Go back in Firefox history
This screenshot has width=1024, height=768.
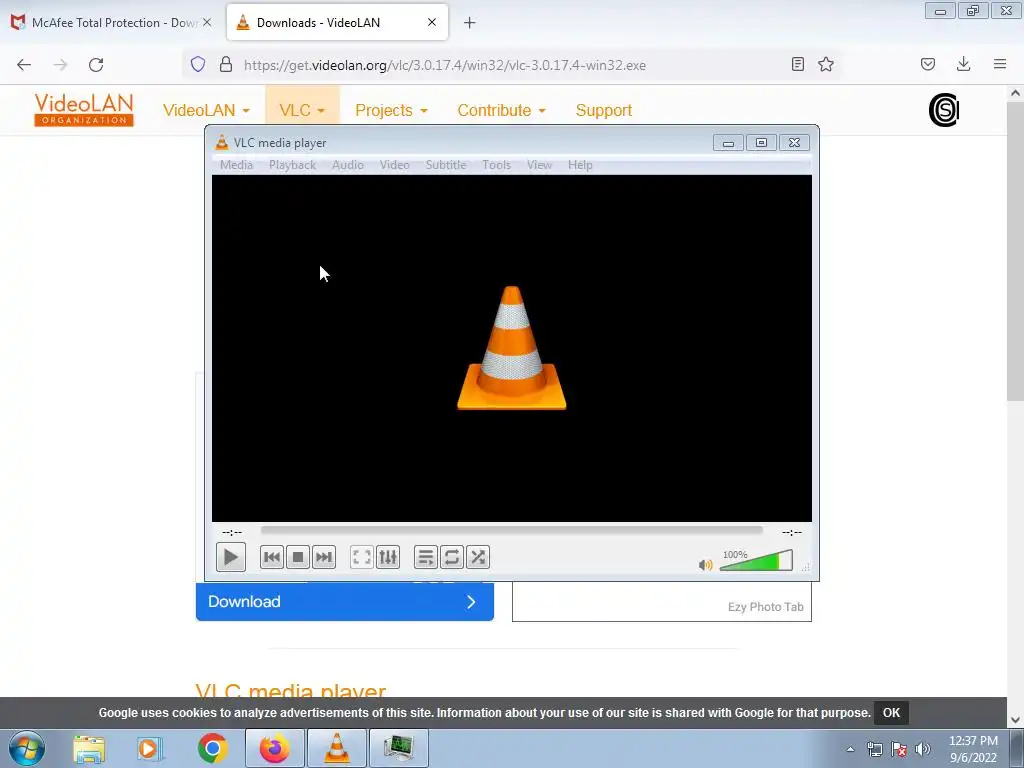coord(24,65)
